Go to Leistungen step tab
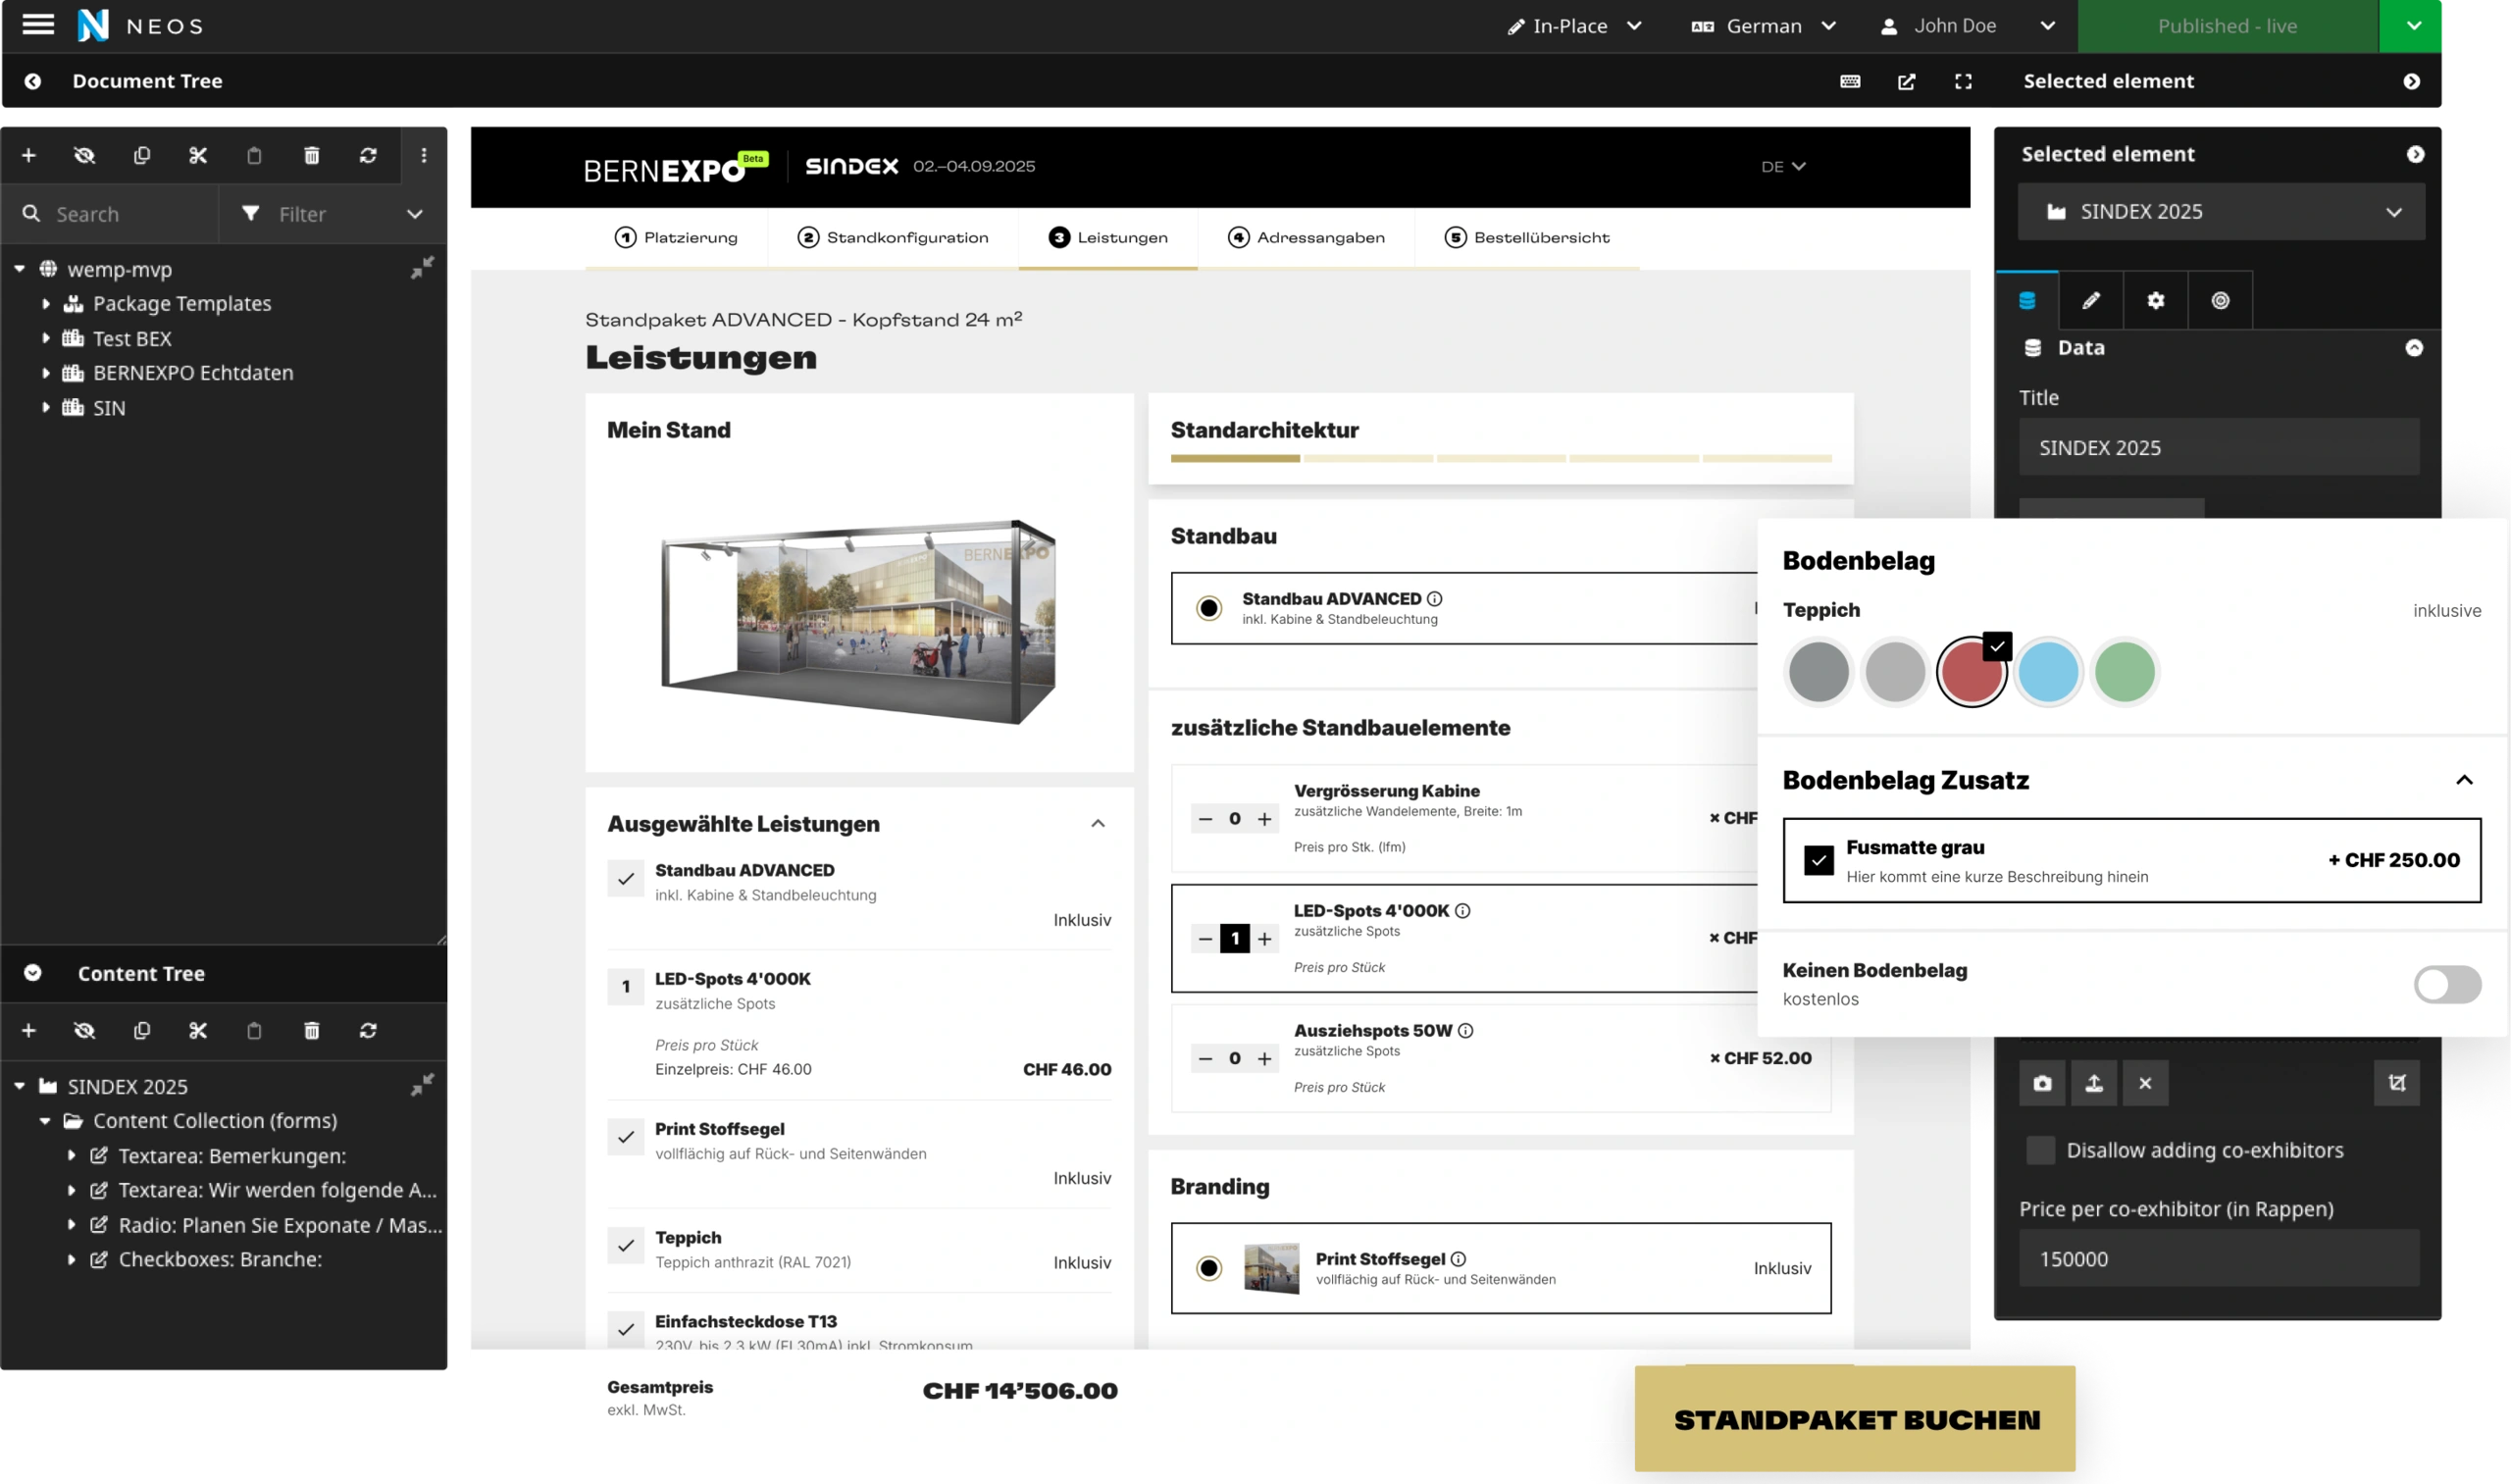 [x=1108, y=237]
